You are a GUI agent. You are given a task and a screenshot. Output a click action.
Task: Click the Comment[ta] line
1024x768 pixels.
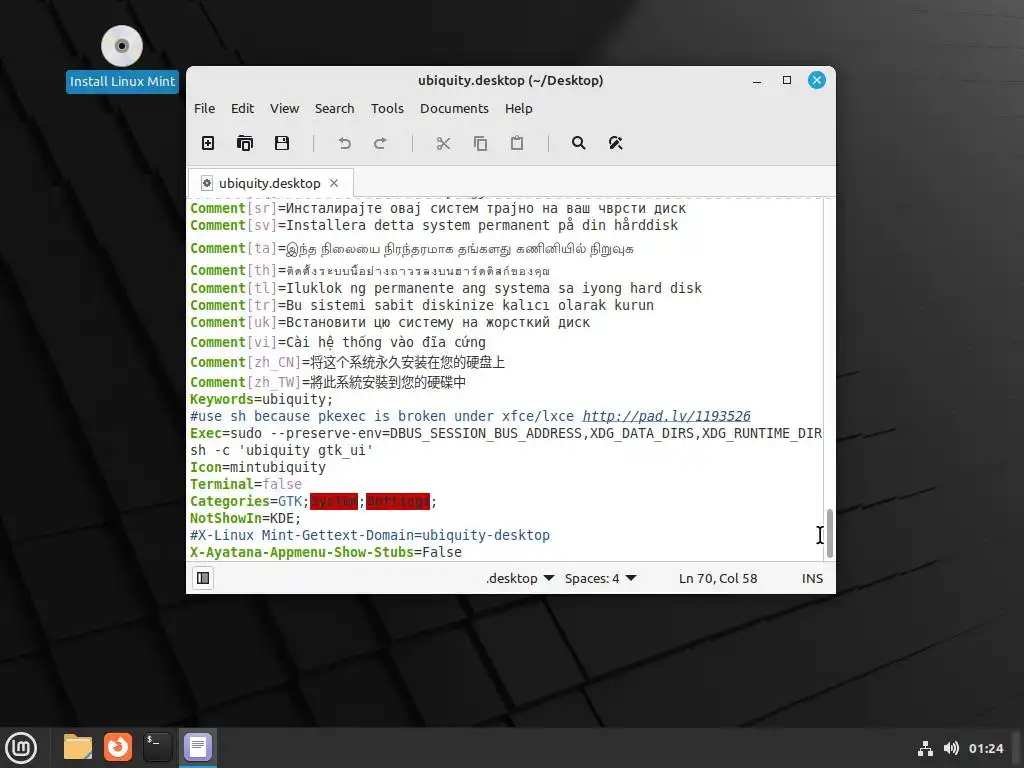click(x=411, y=248)
